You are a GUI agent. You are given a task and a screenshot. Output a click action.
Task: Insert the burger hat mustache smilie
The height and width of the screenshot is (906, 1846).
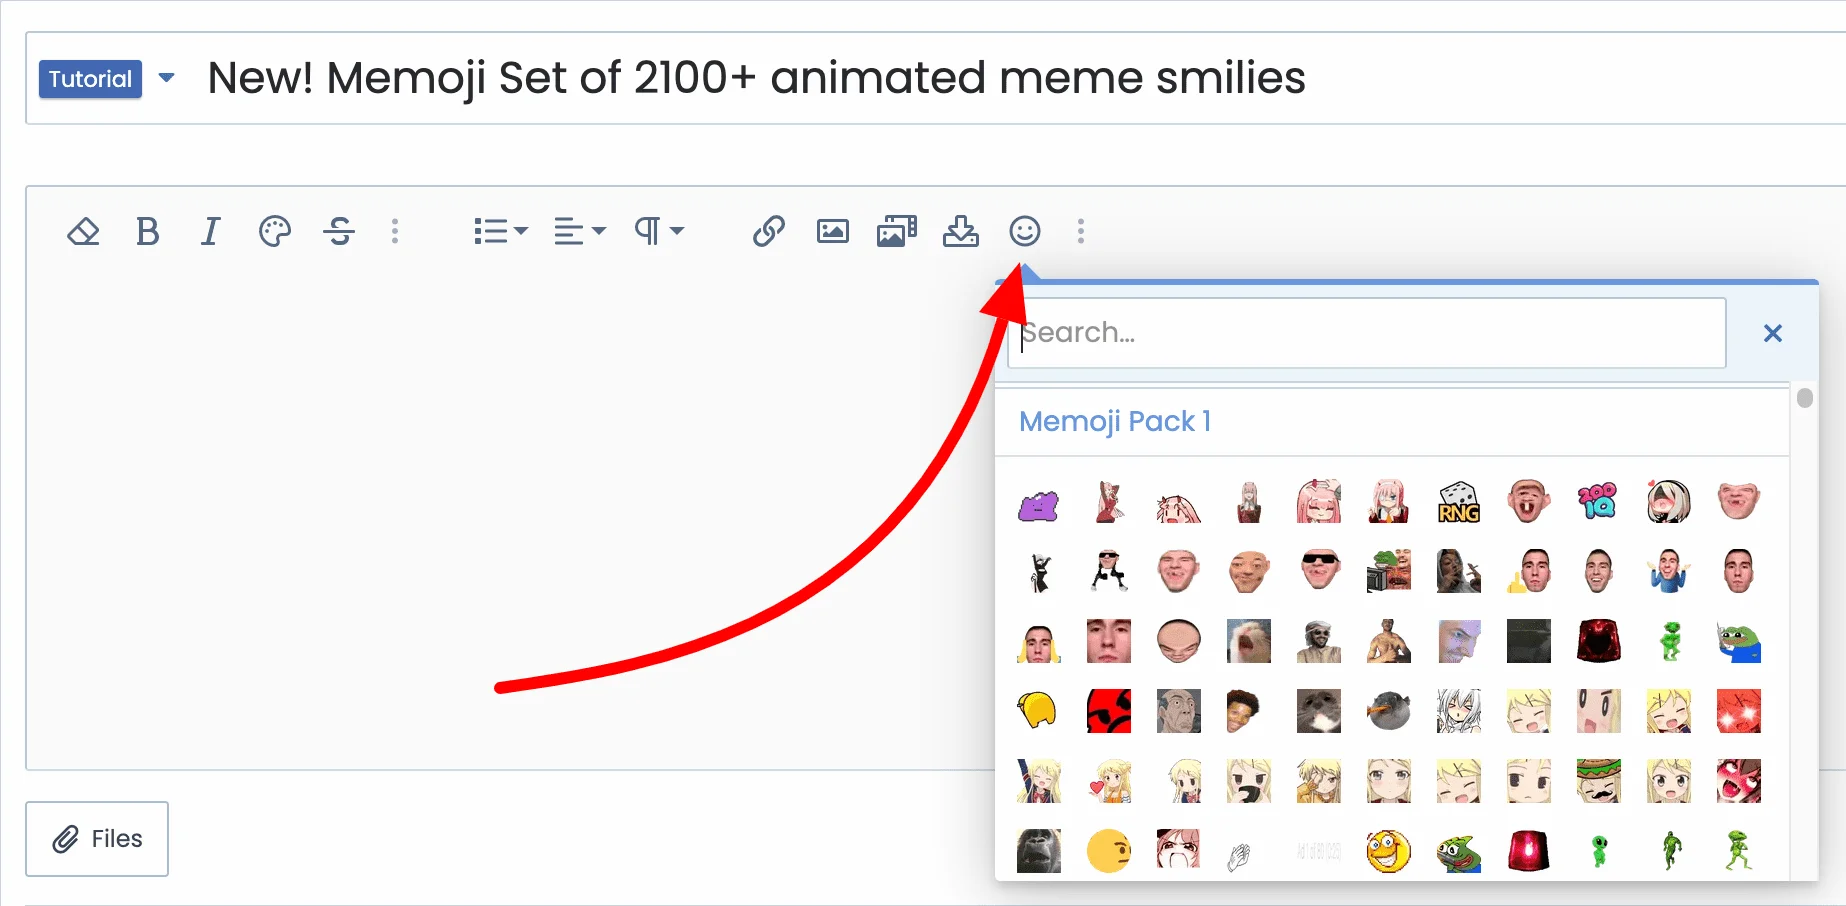point(1599,781)
